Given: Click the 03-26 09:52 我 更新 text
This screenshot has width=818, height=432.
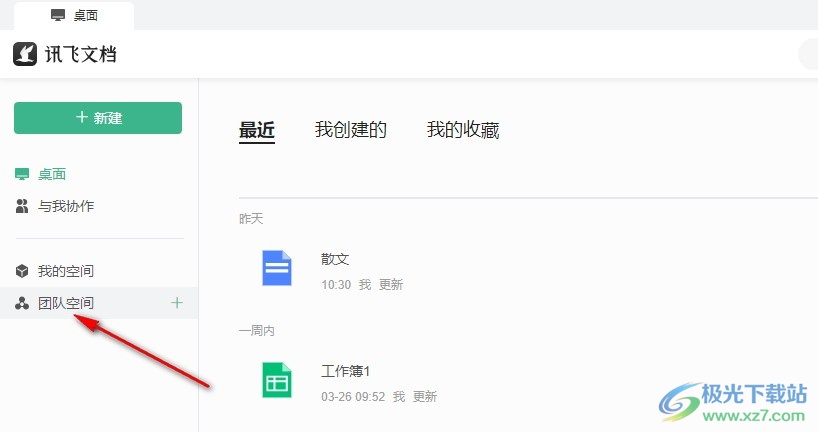Looking at the screenshot, I should coord(379,397).
